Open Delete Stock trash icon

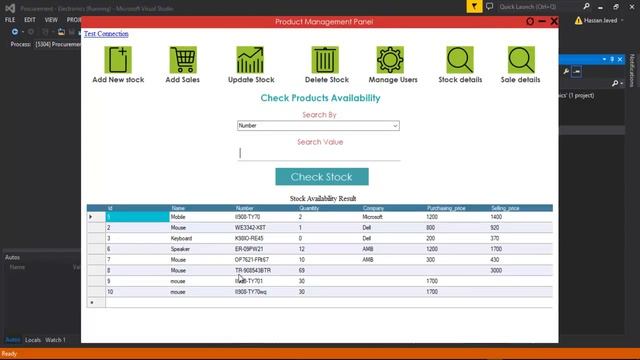tap(325, 60)
